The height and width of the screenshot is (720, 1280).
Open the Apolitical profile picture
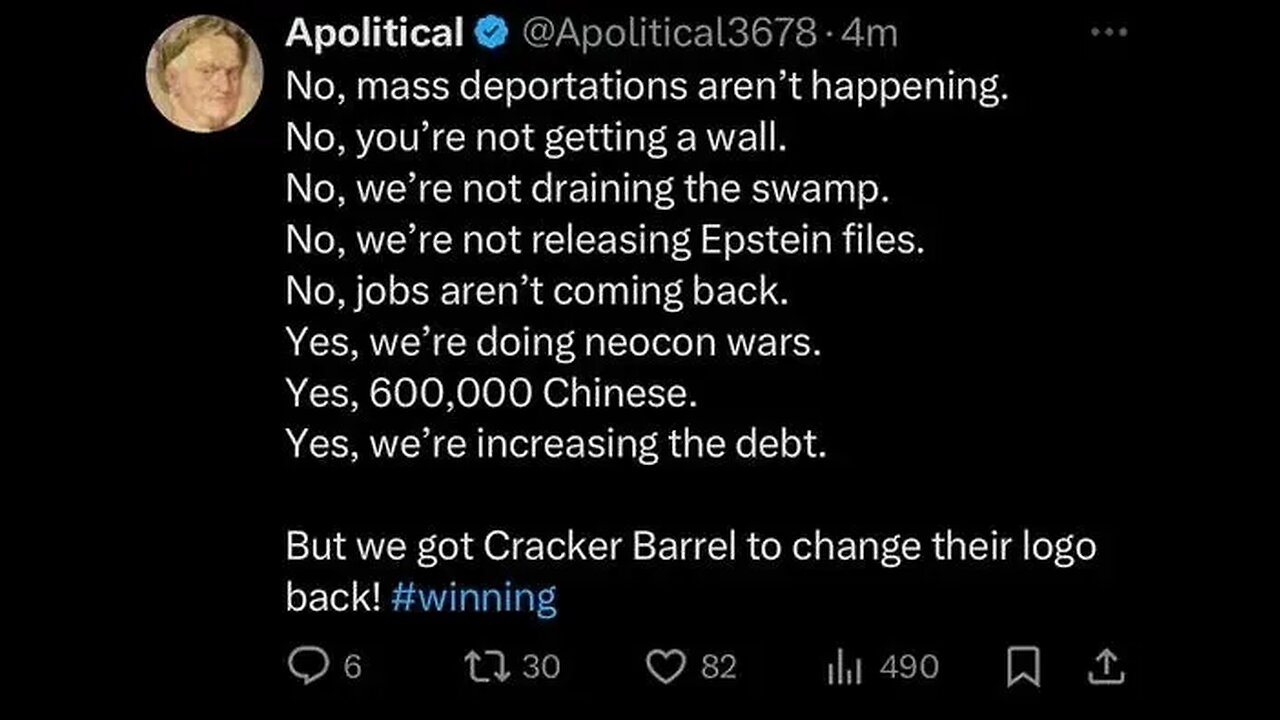pos(204,73)
